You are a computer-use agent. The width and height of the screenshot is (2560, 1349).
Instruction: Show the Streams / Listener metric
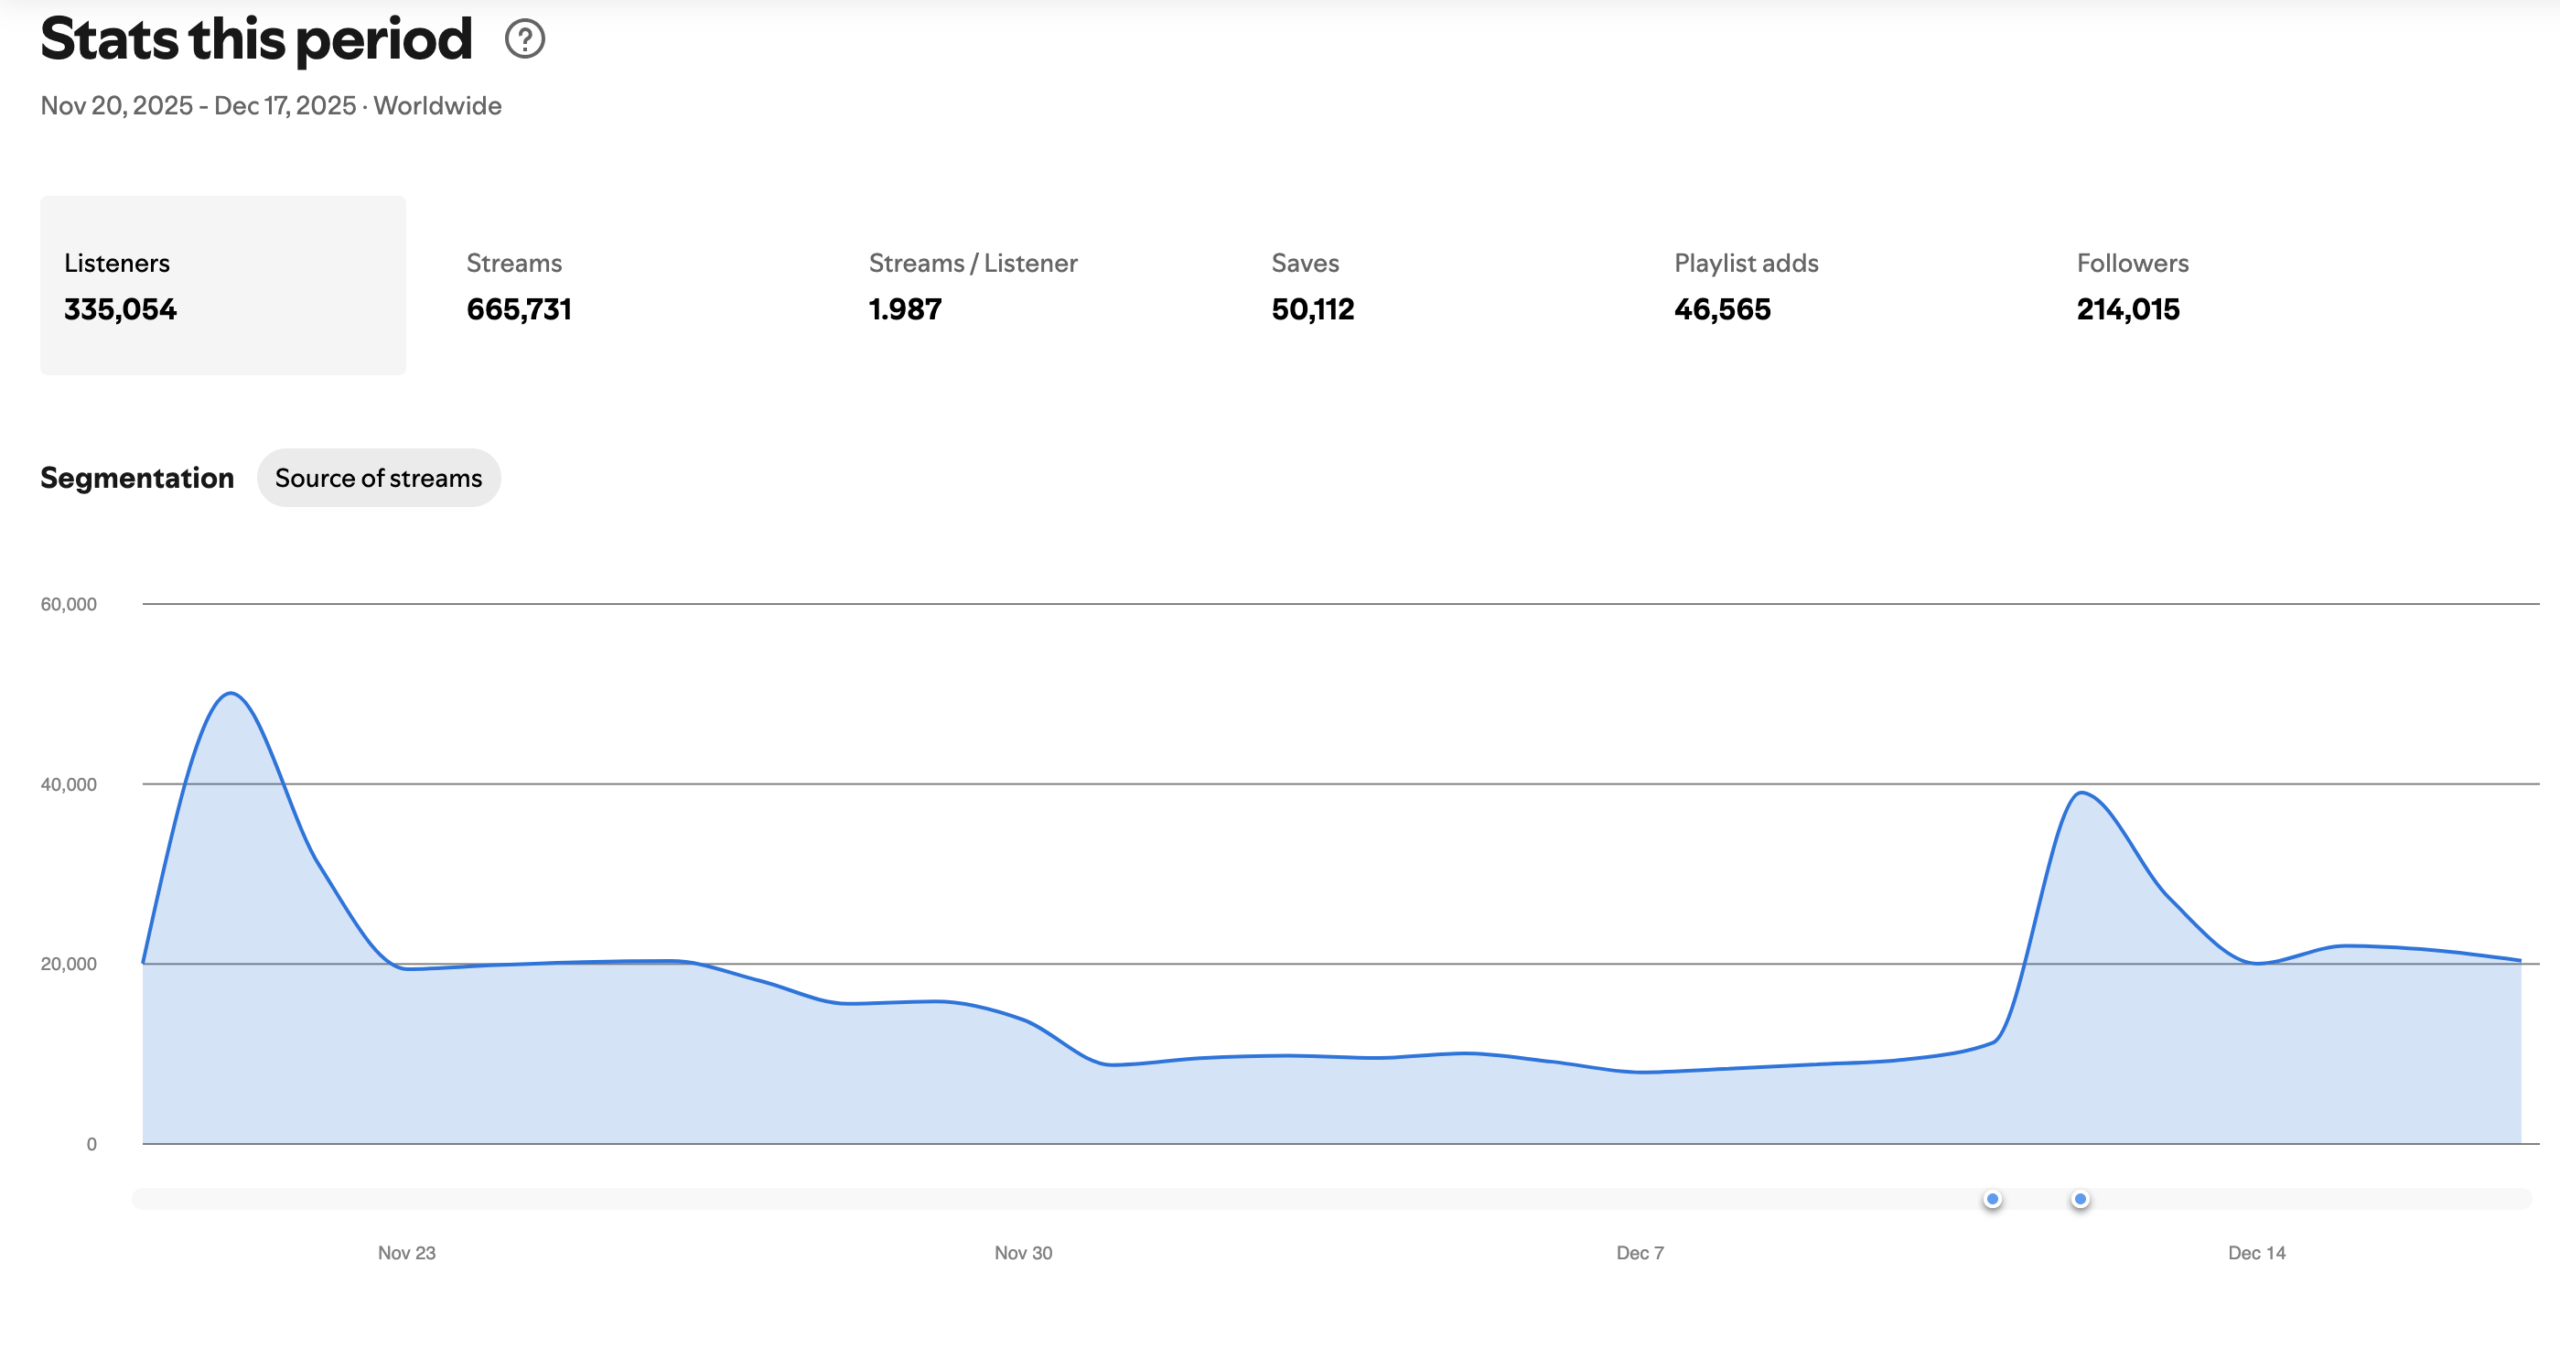[x=972, y=285]
